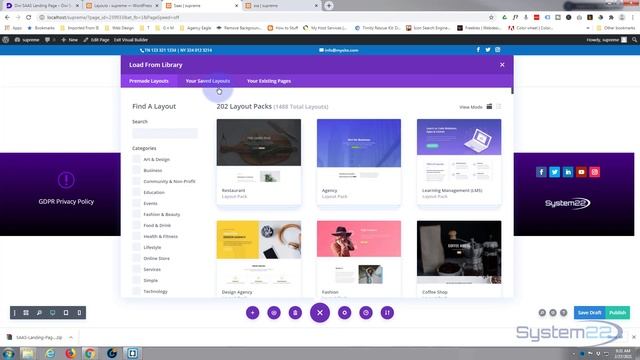Open the Your Saved Layouts tab
The image size is (640, 360).
click(208, 81)
